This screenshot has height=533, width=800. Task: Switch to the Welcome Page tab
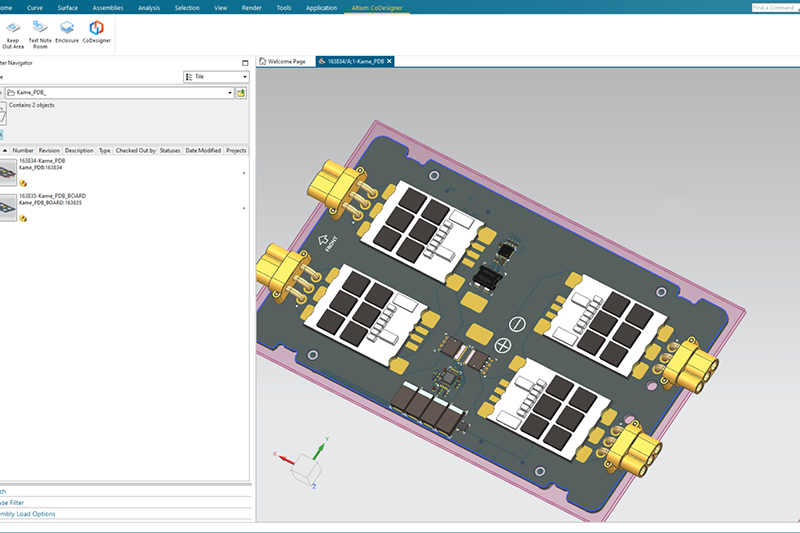pos(284,61)
